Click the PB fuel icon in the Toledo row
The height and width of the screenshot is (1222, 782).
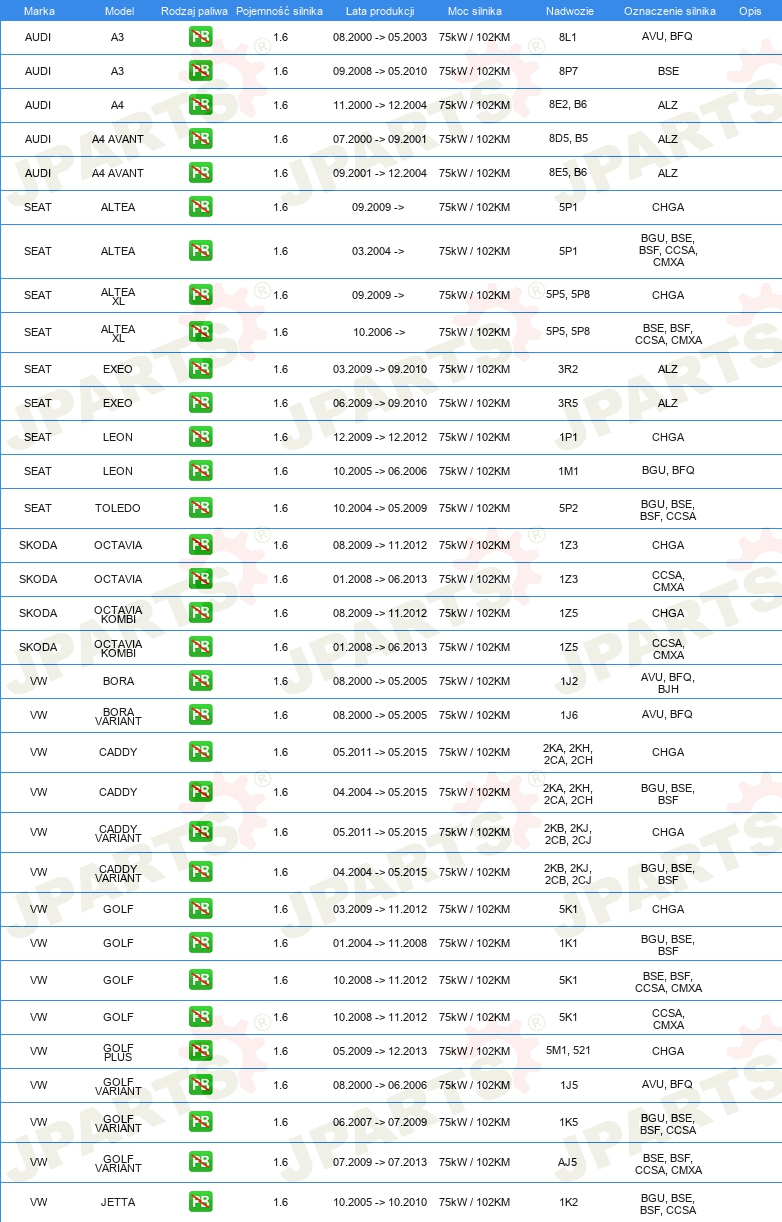click(200, 508)
